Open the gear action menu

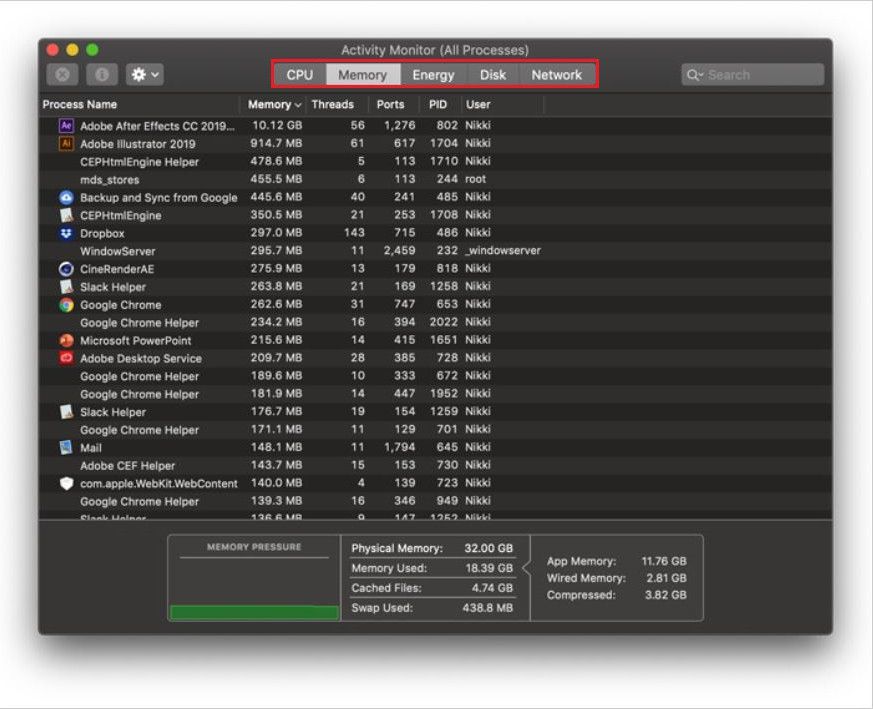[145, 75]
